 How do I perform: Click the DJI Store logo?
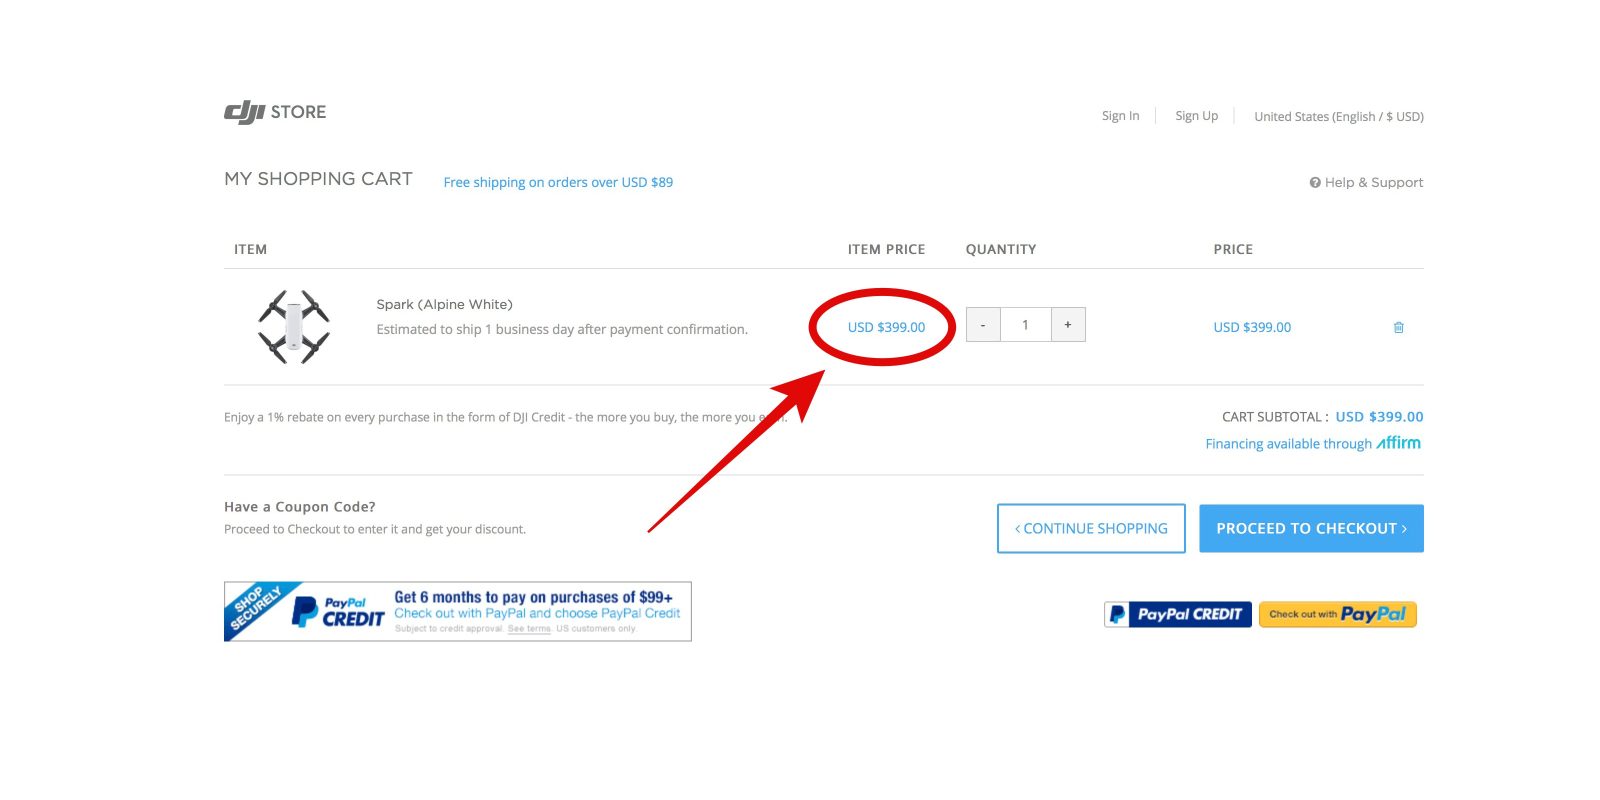point(275,112)
